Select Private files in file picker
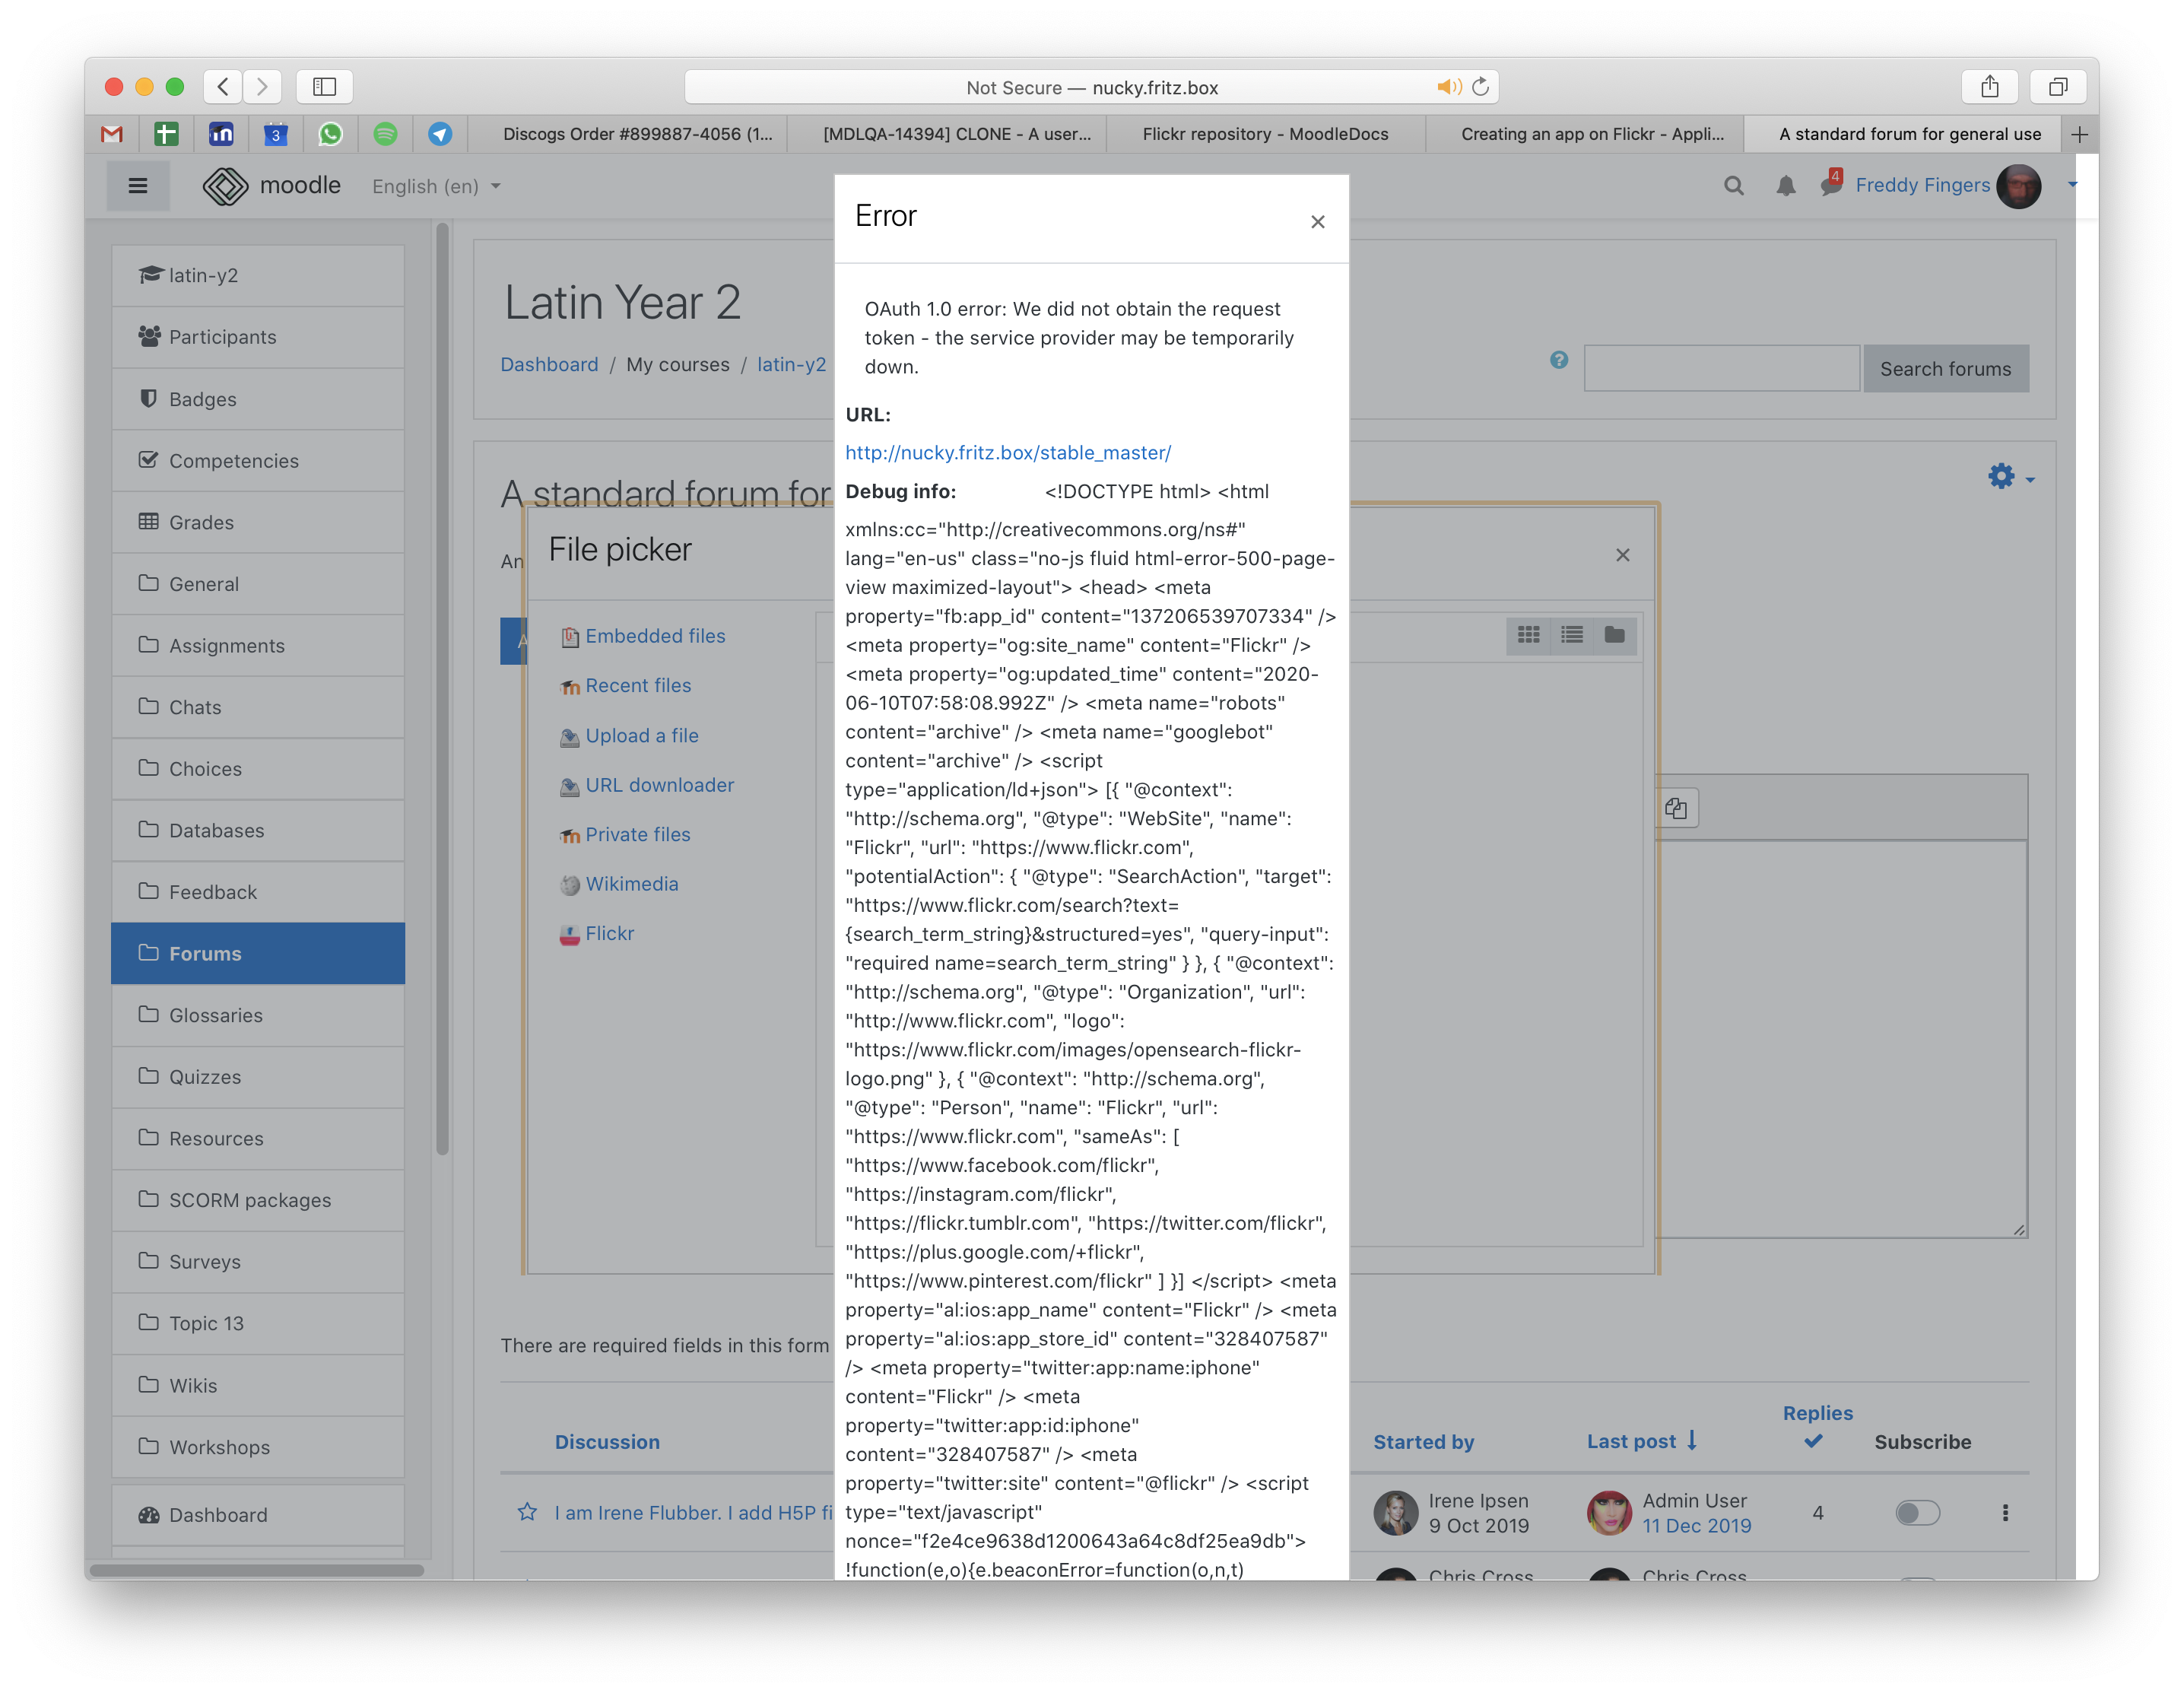The height and width of the screenshot is (1693, 2184). pos(637,834)
